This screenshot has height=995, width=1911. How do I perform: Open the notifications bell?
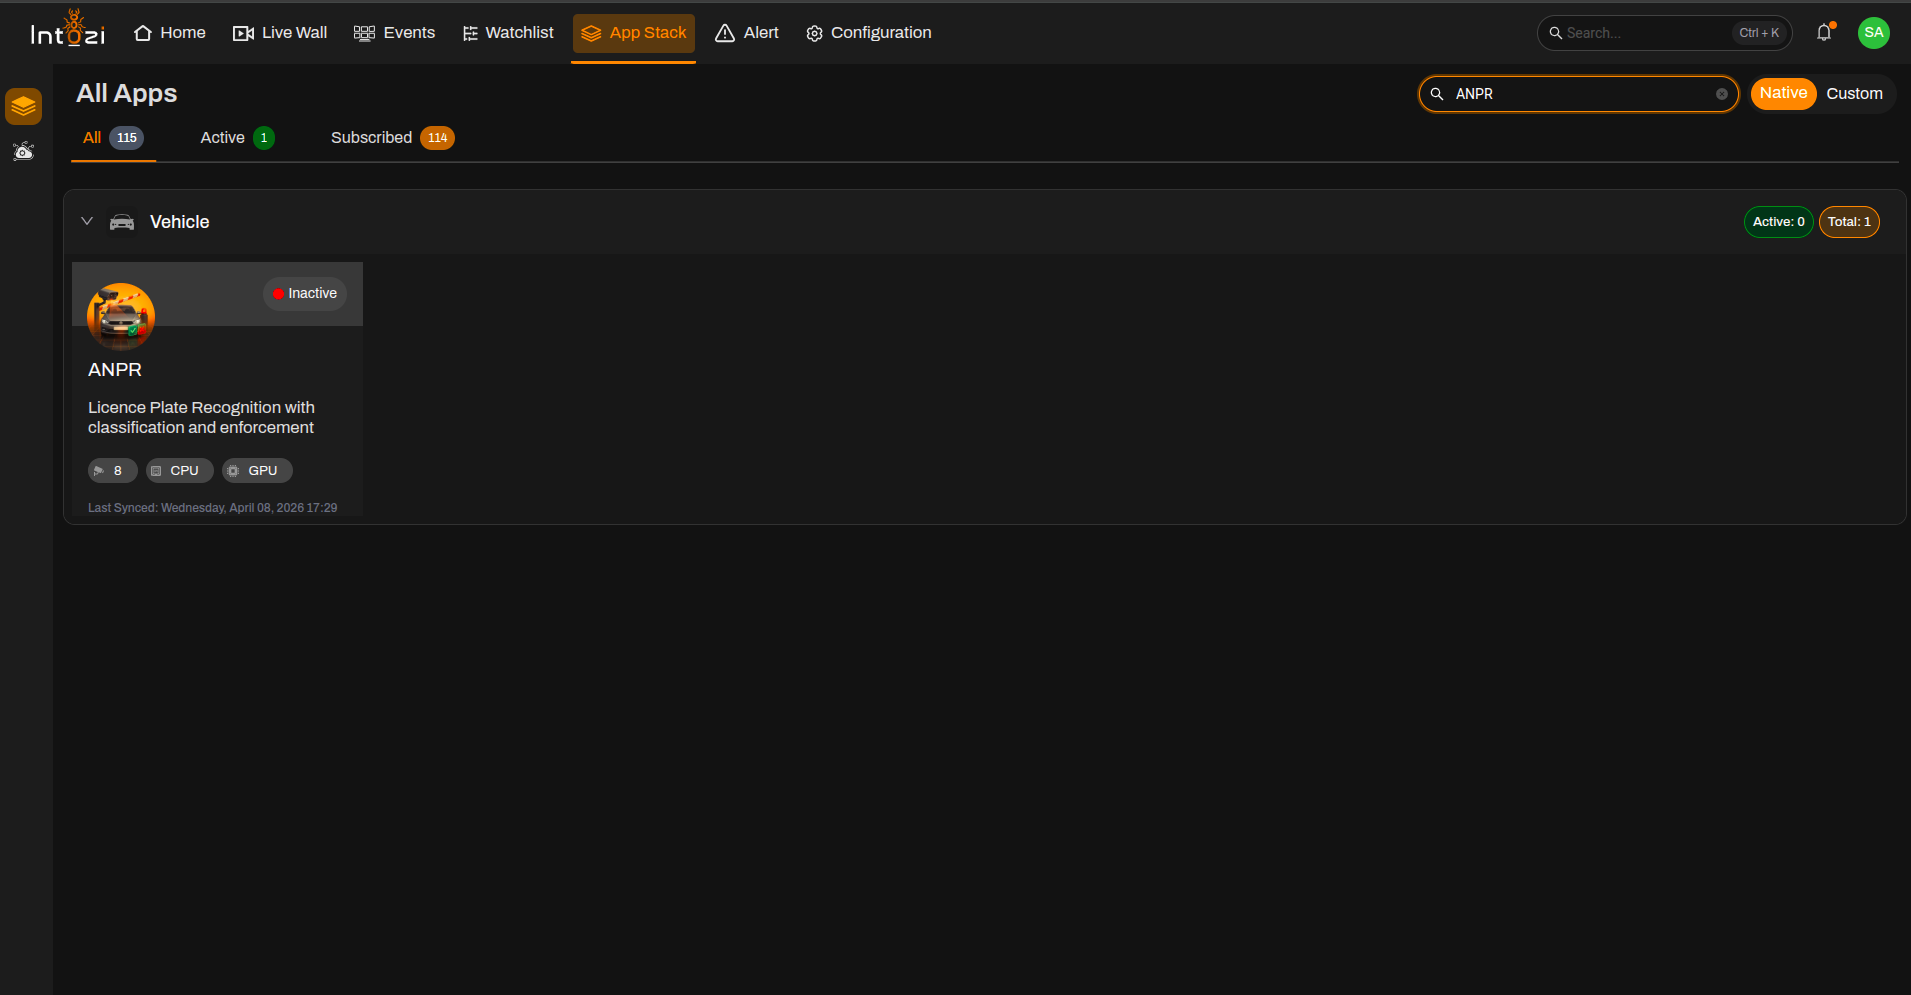click(x=1824, y=32)
